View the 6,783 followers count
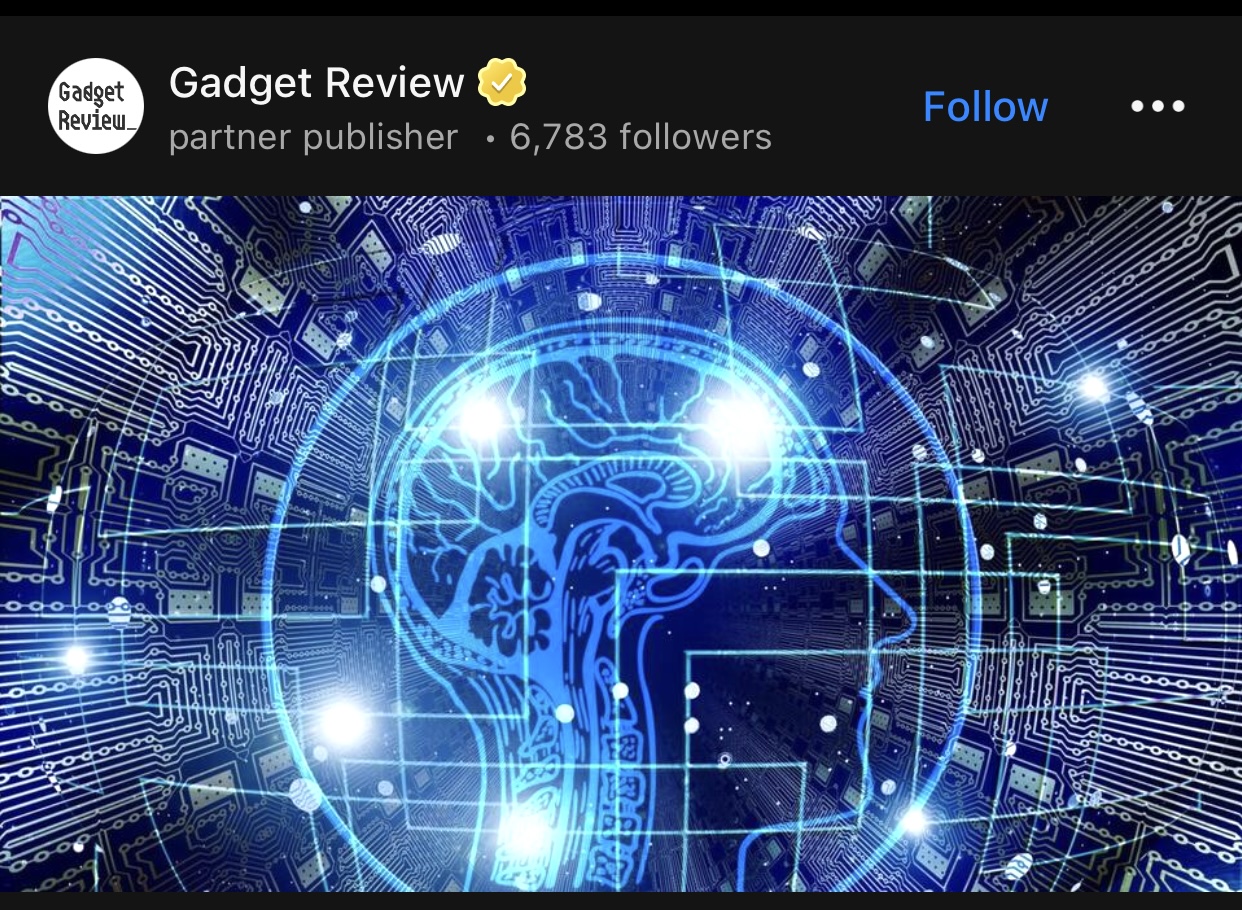The height and width of the screenshot is (910, 1242). tap(641, 137)
